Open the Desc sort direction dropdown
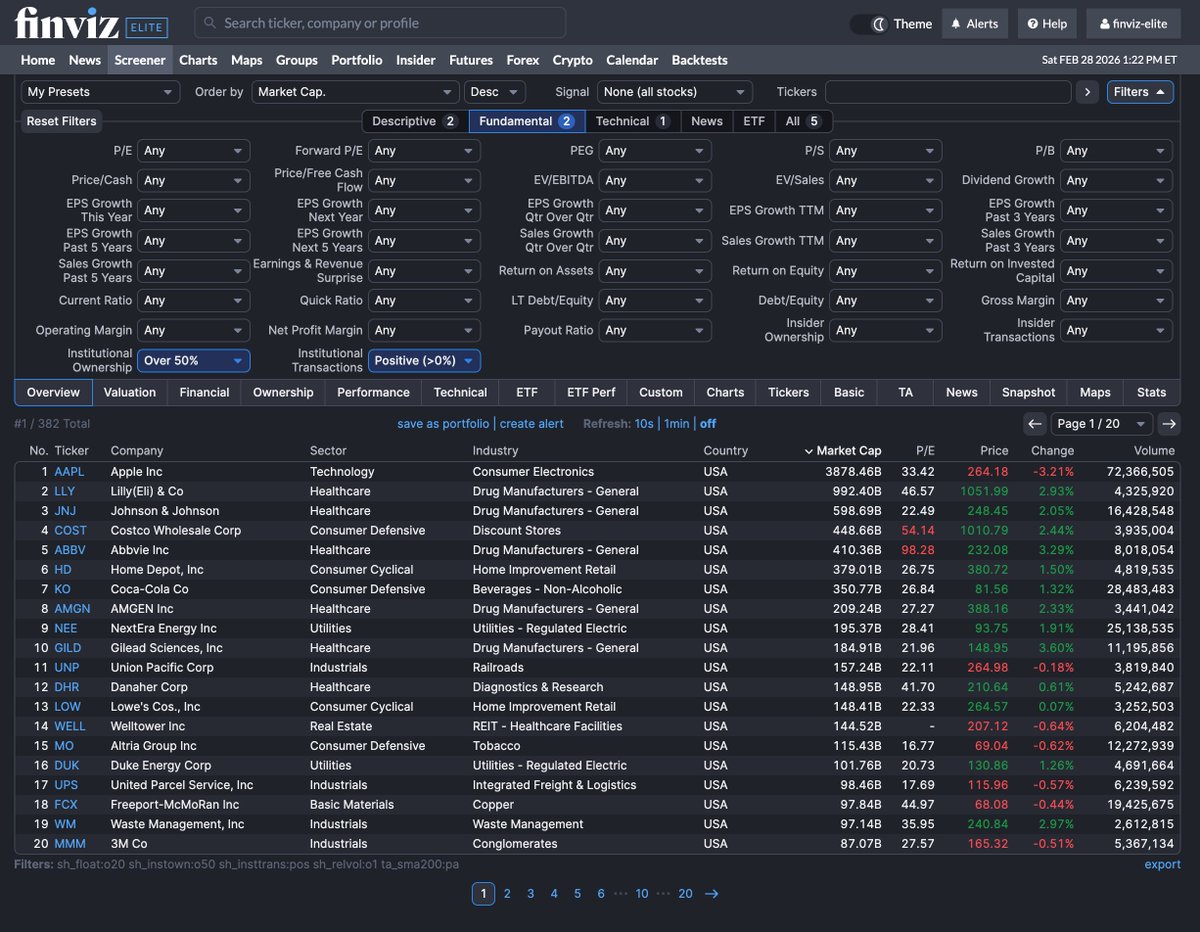 (494, 92)
